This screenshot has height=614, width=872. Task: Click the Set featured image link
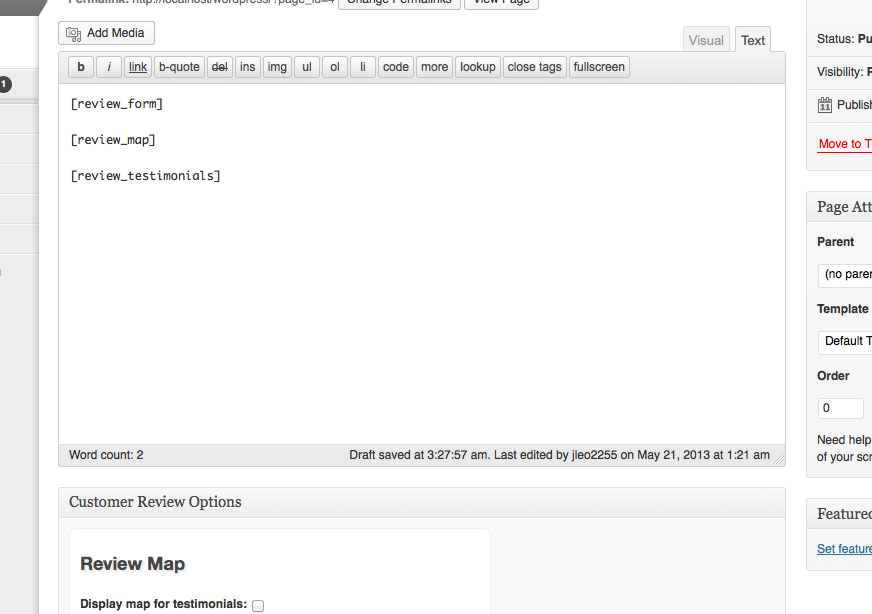tap(844, 549)
